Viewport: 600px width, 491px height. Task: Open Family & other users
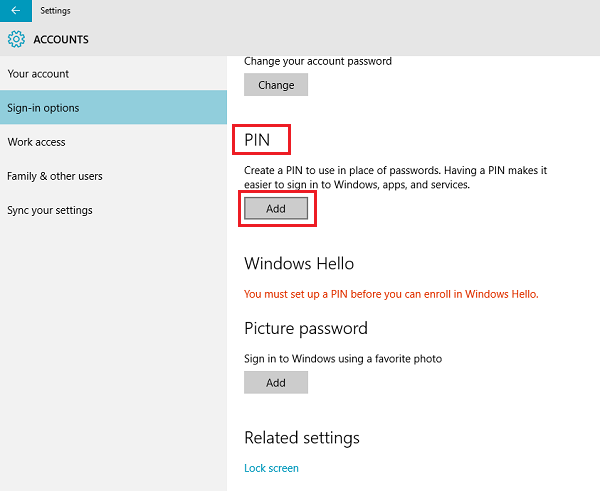point(55,176)
